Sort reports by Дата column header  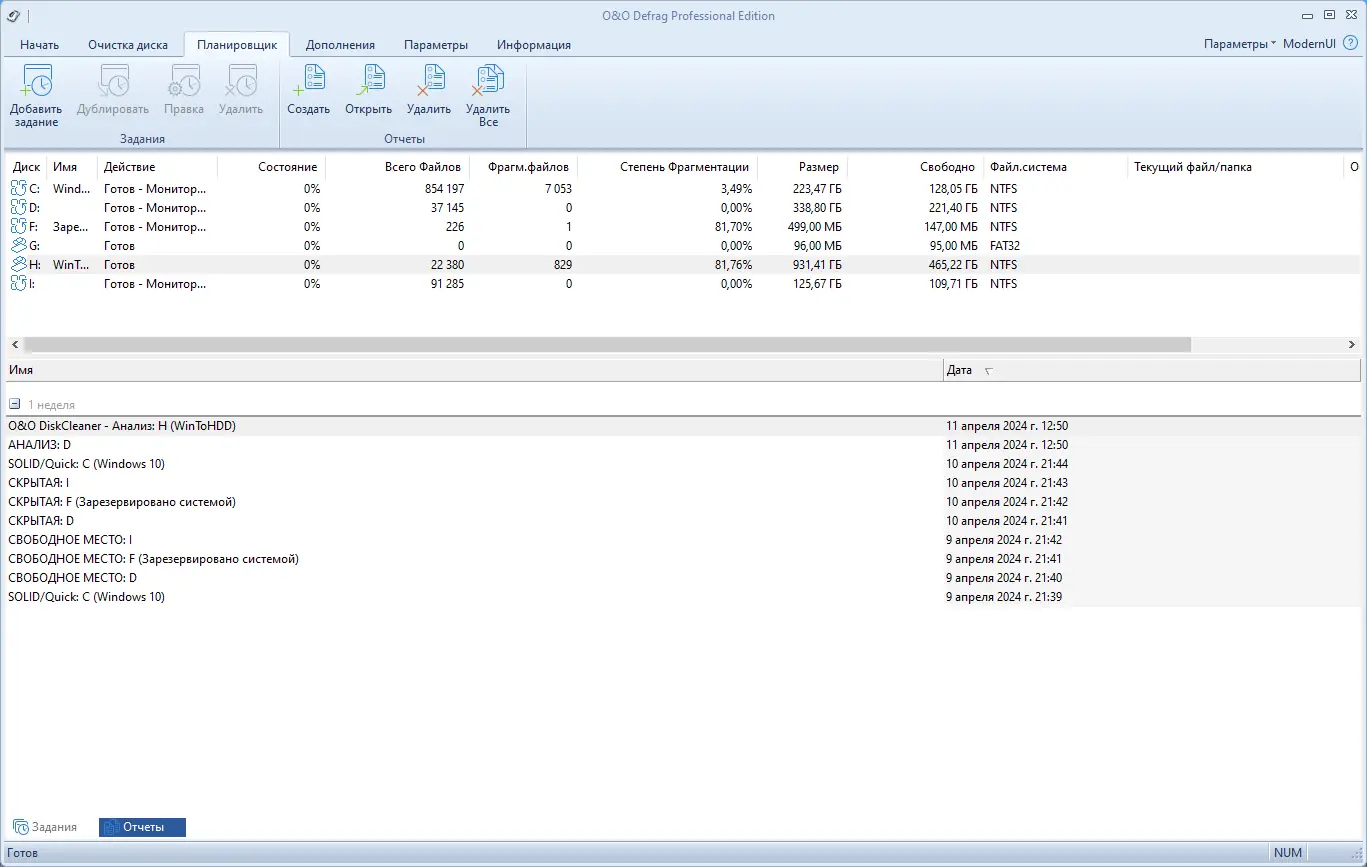pos(1152,370)
